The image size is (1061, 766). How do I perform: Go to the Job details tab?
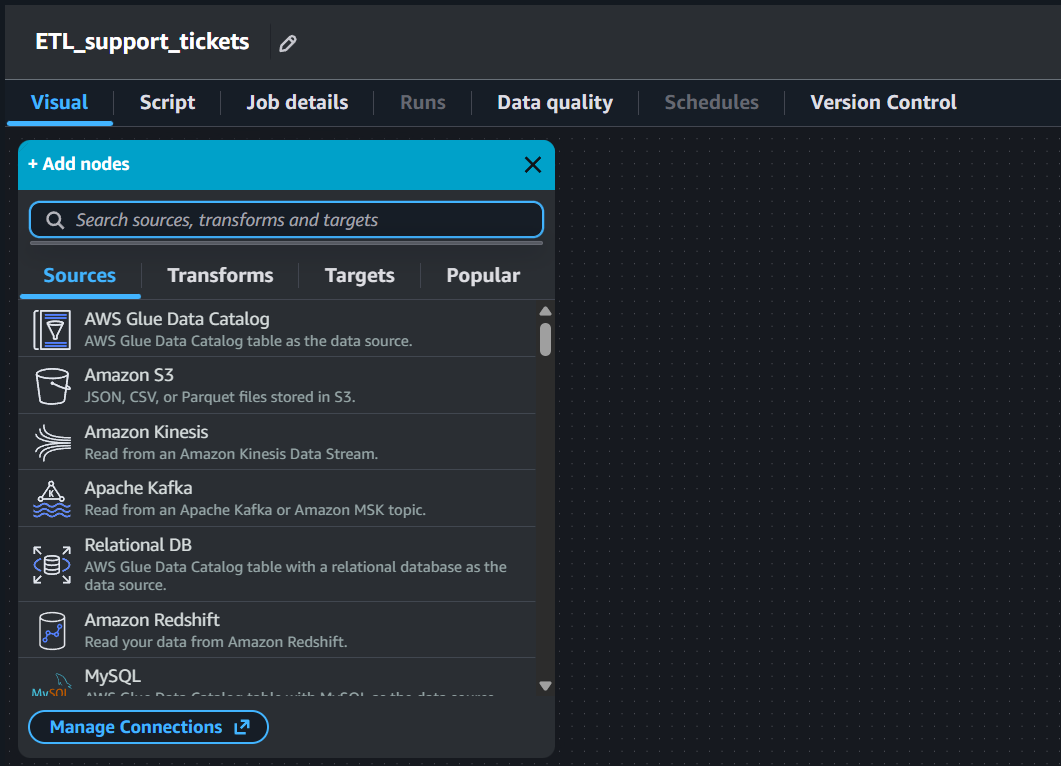297,103
